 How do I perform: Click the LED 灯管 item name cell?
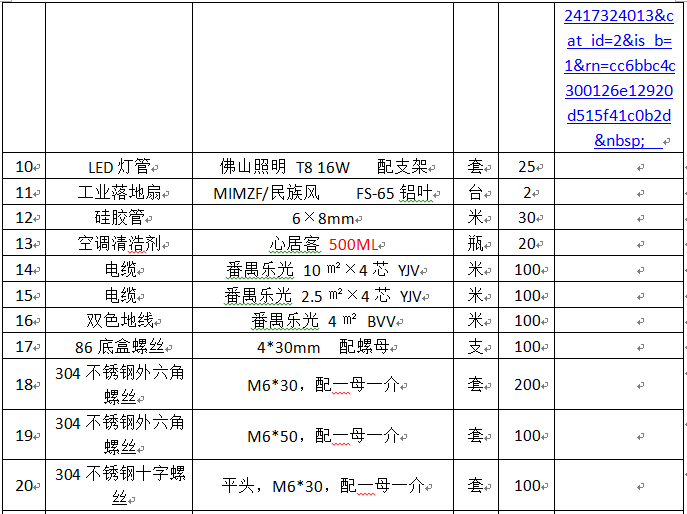116,167
